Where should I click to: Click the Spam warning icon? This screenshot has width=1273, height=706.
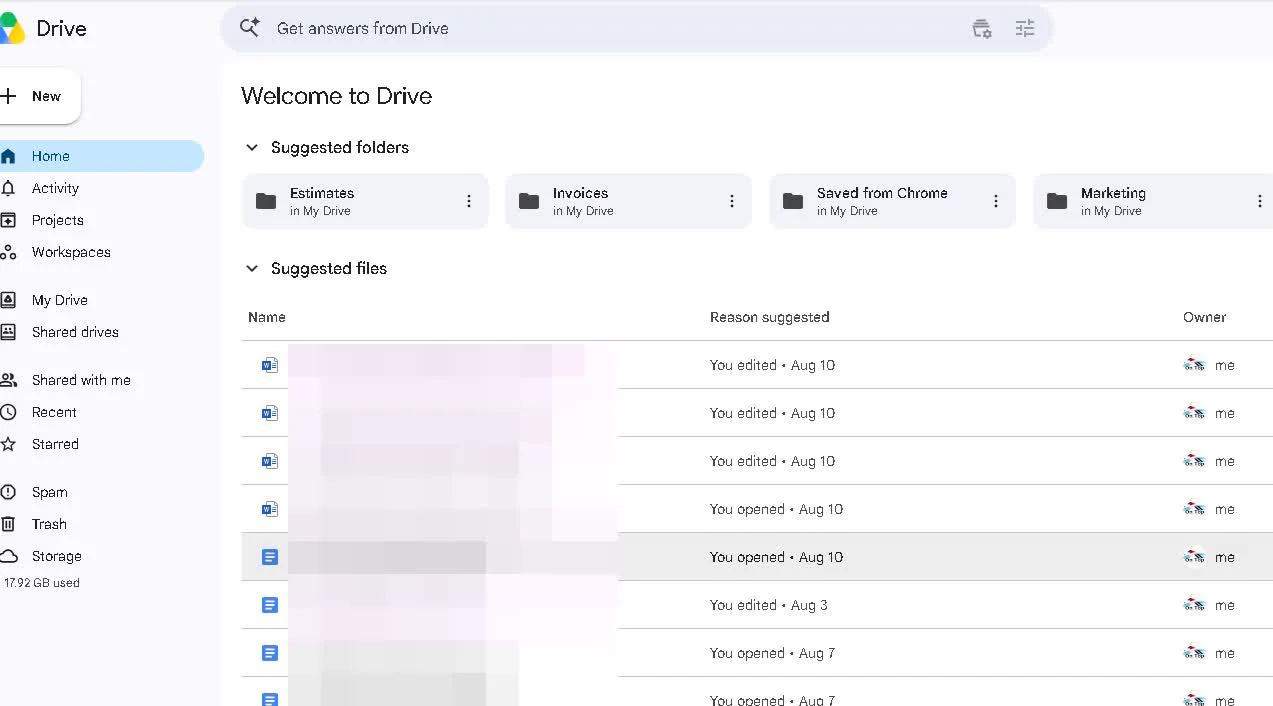pyautogui.click(x=8, y=492)
